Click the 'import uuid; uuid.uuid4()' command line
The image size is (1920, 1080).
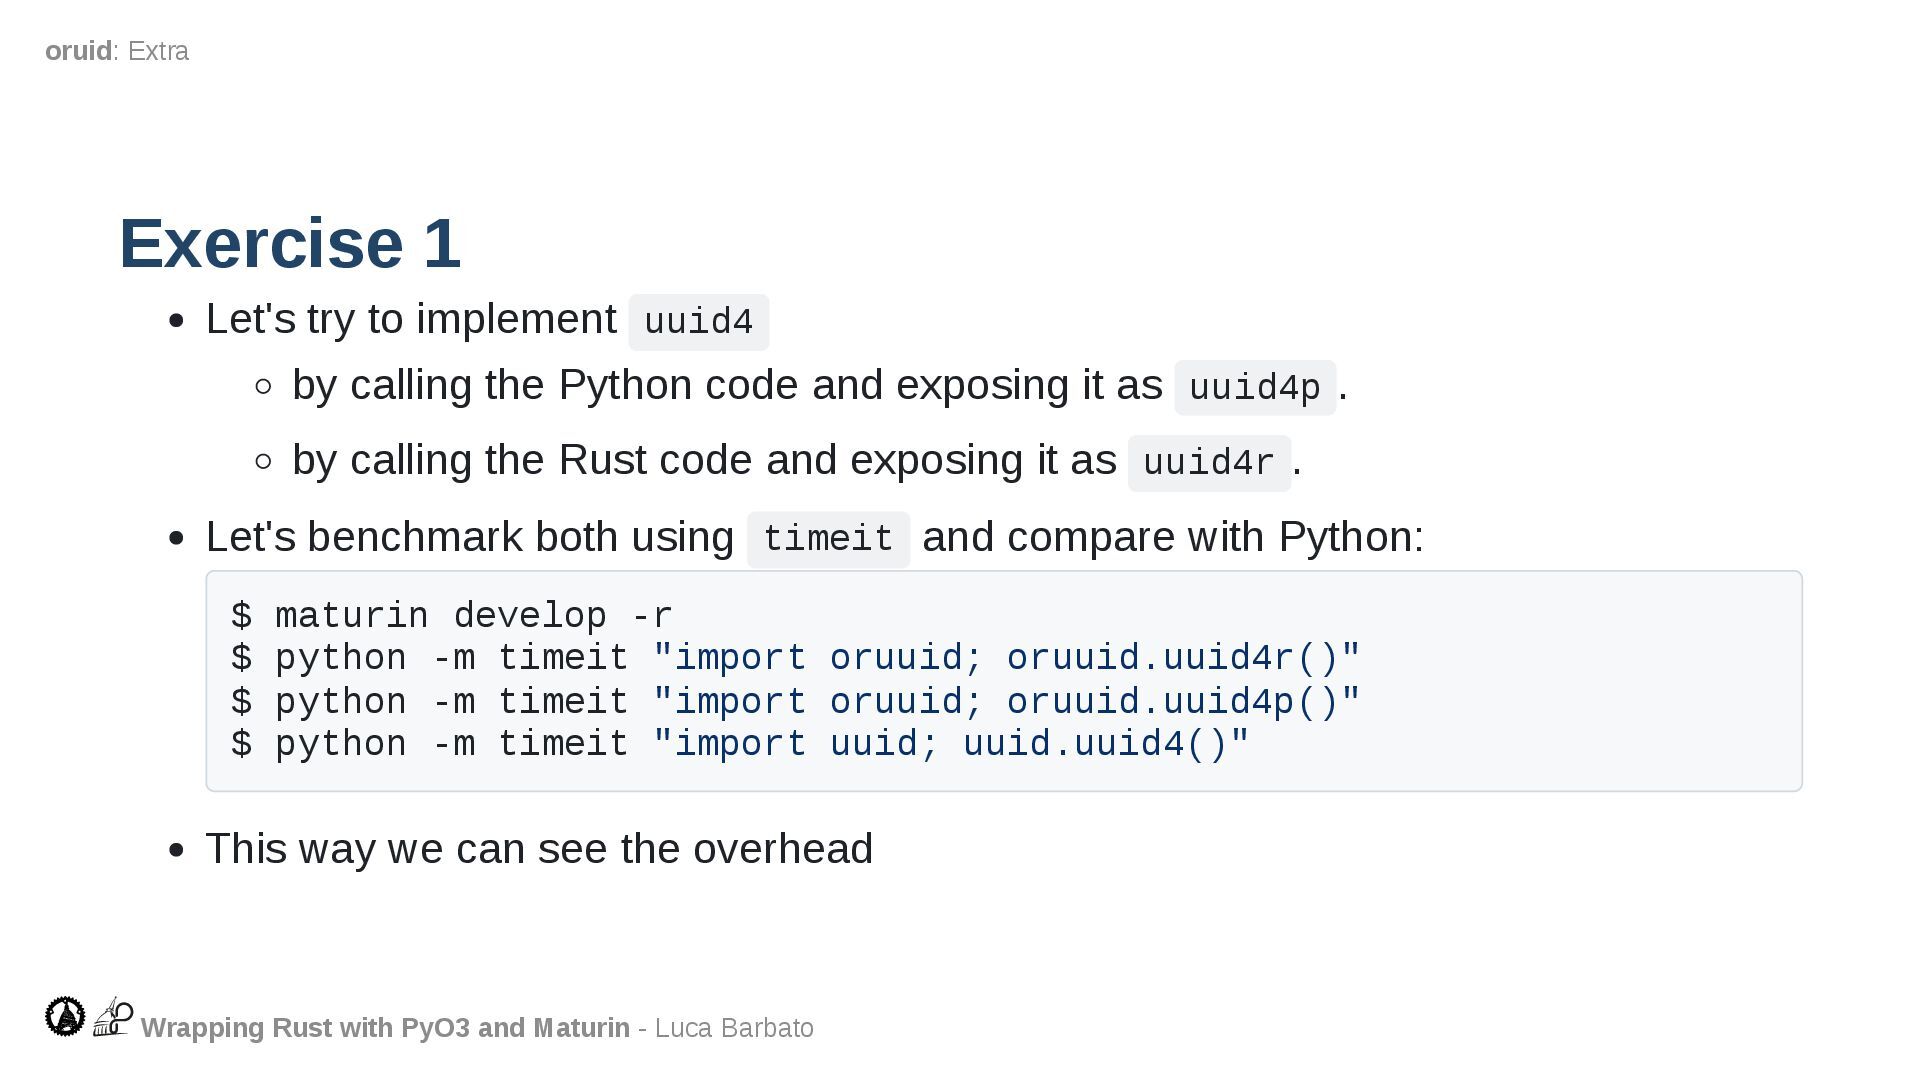(x=740, y=744)
